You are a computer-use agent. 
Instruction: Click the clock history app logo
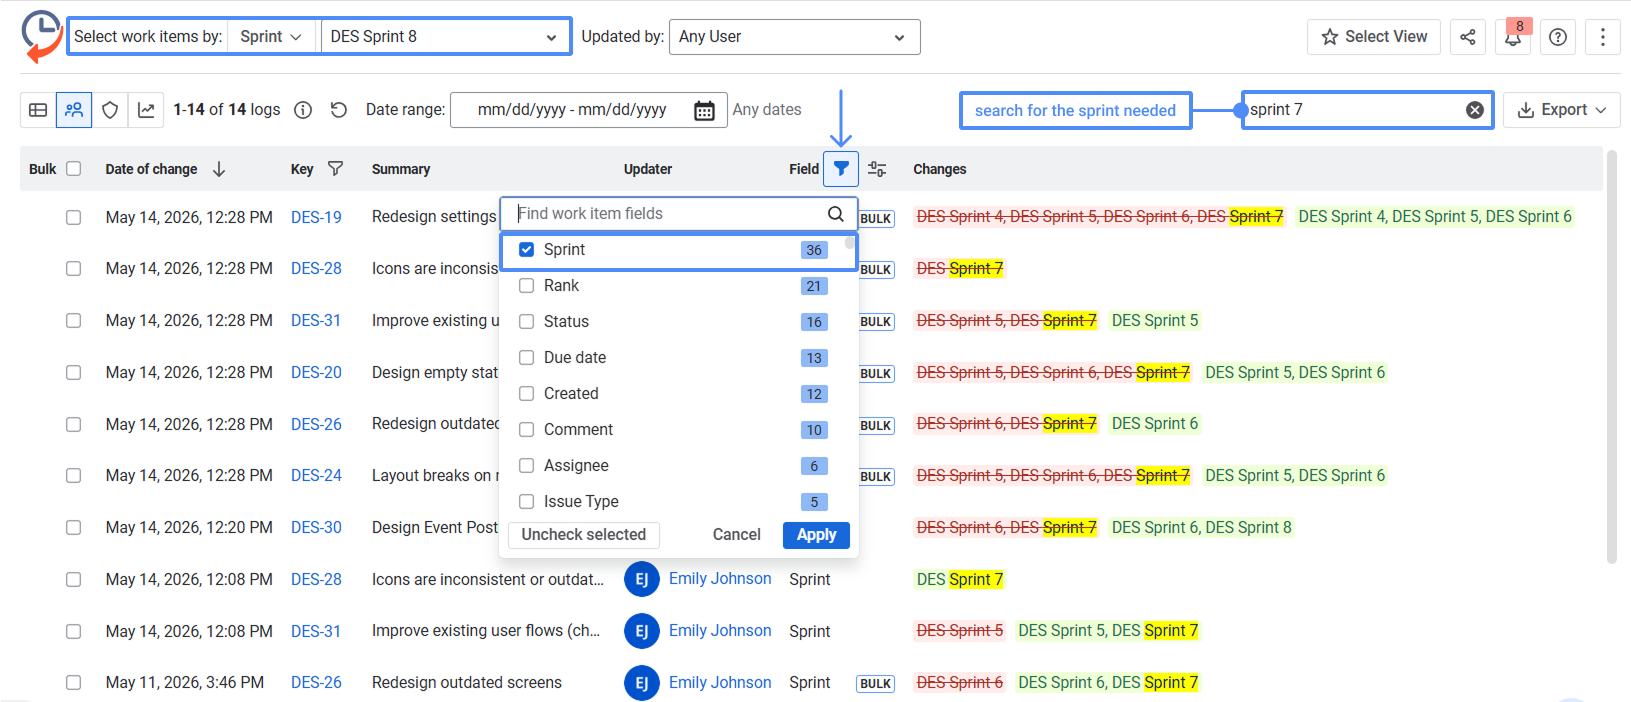42,36
